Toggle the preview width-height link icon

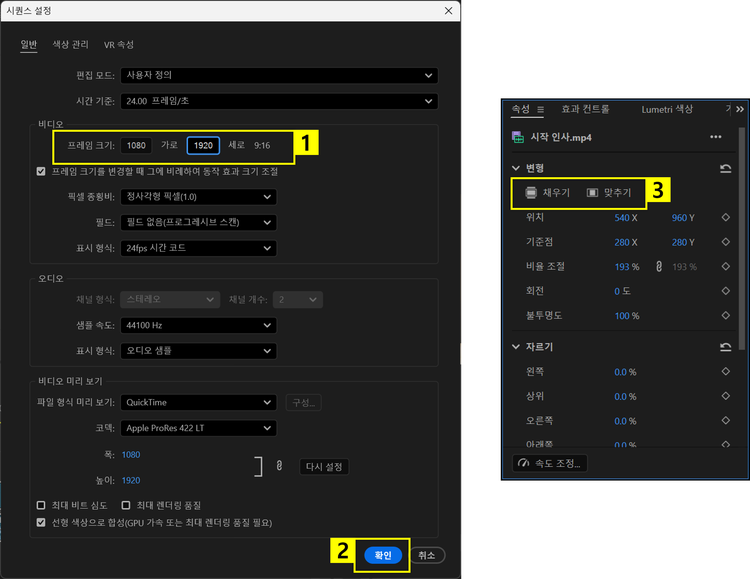click(279, 465)
